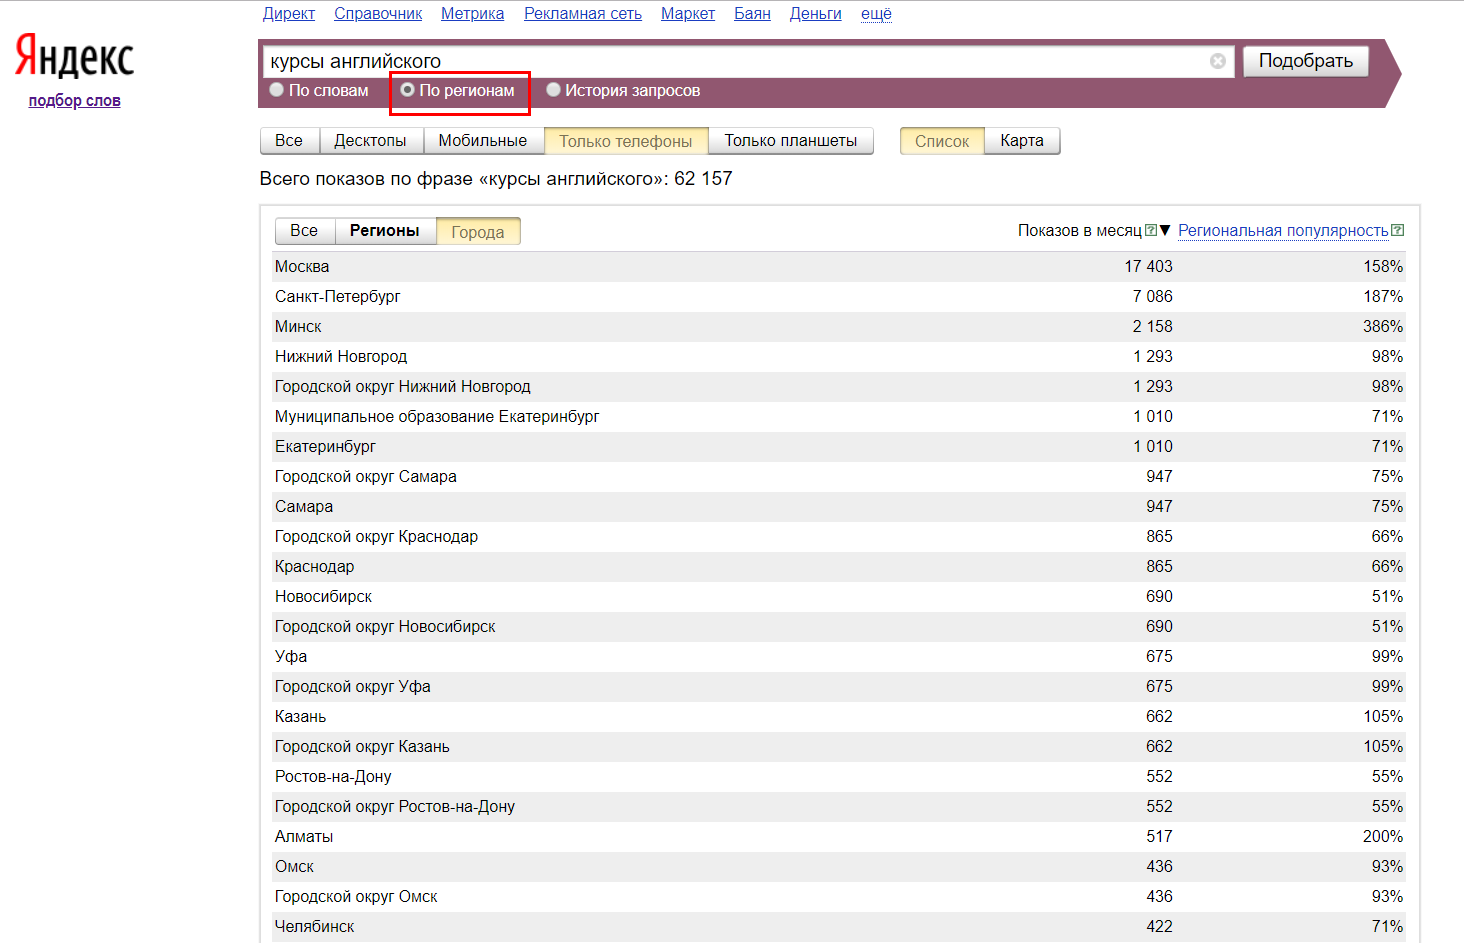Image resolution: width=1464 pixels, height=943 pixels.
Task: Open the Баян link
Action: 752,13
